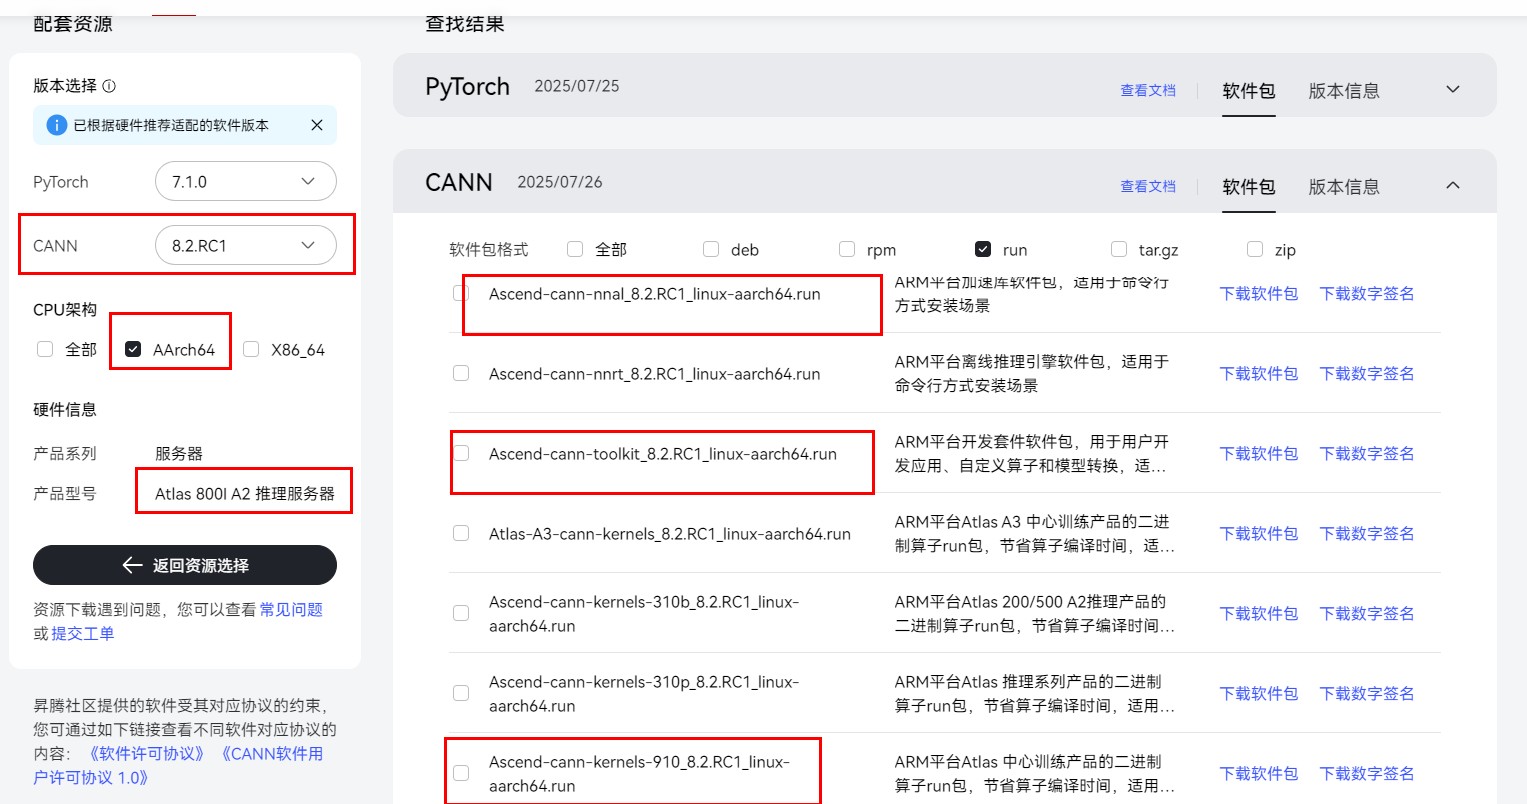
Task: Enable the deb package format filter
Action: click(x=710, y=249)
